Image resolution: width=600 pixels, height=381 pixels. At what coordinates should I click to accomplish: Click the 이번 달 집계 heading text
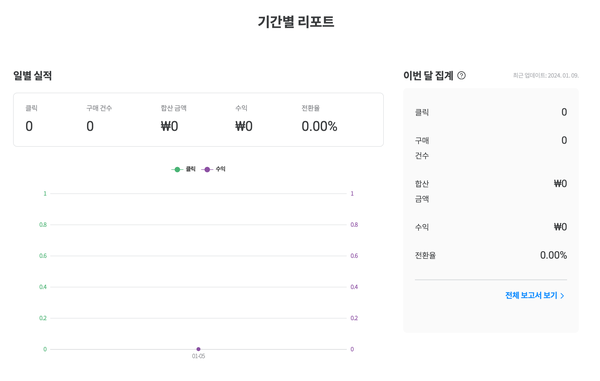(428, 75)
